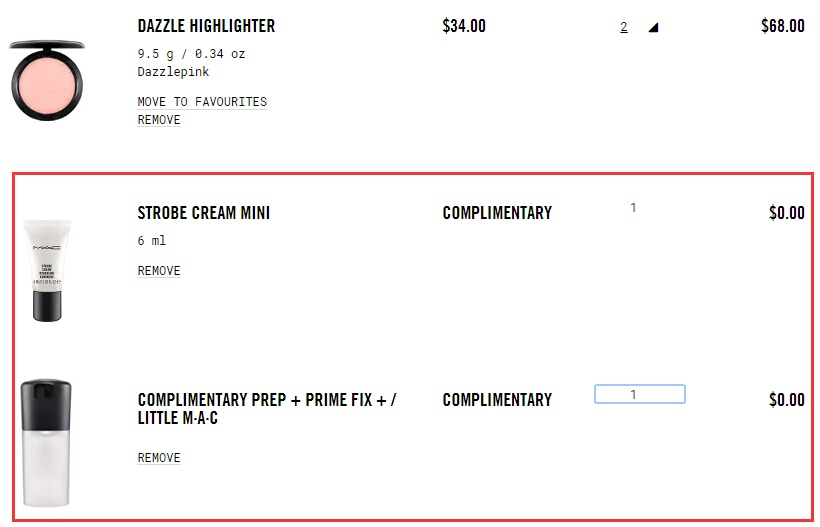
Task: Move Dazzle Highlighter to favourites
Action: coord(202,102)
